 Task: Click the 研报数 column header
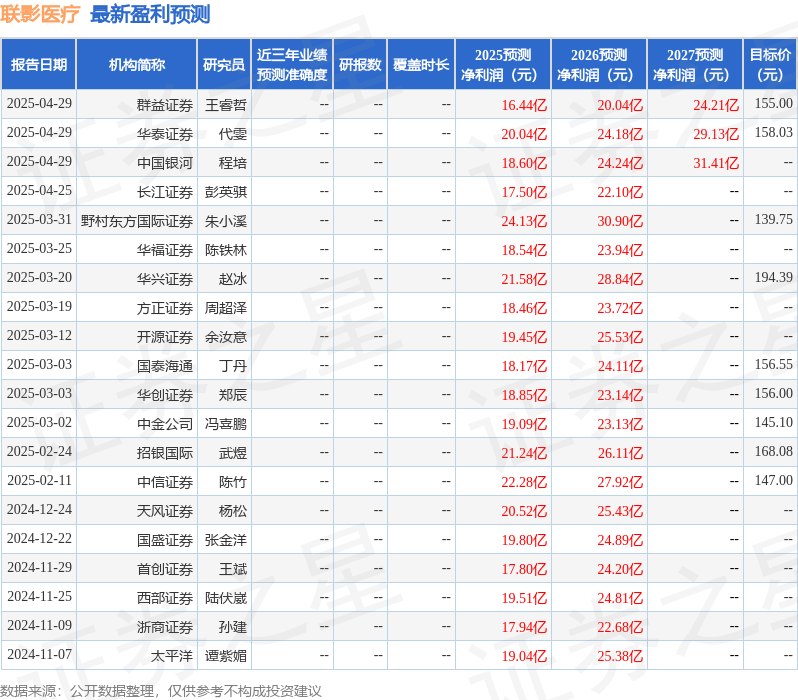[x=360, y=65]
